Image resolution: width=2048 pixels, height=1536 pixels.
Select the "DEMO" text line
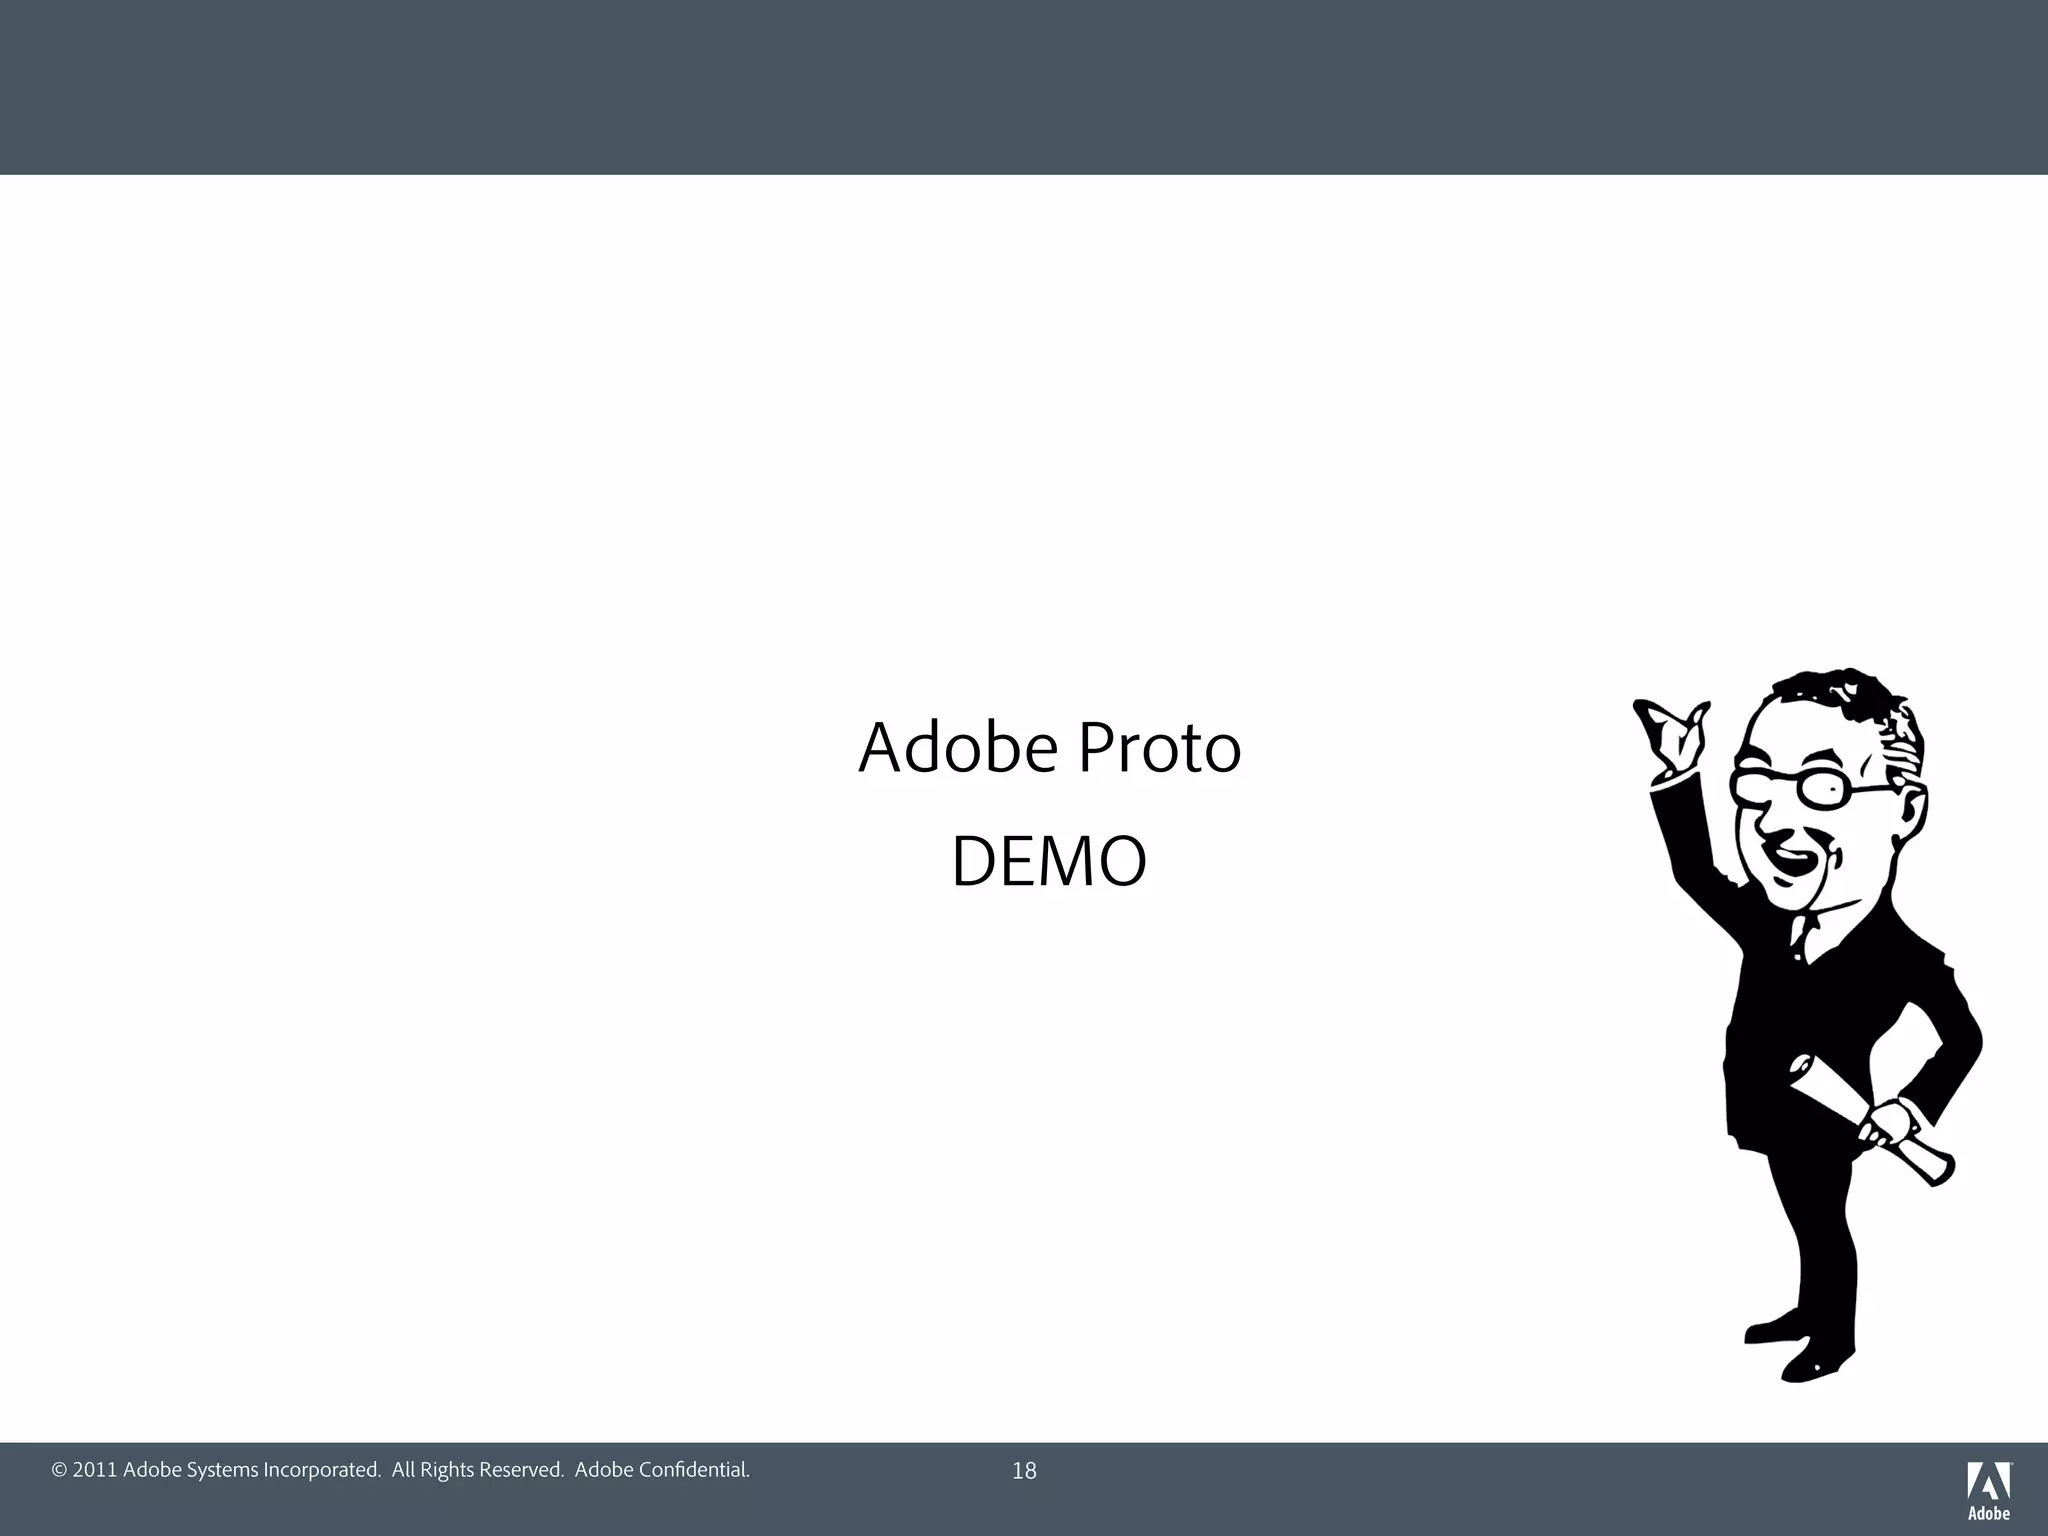[x=1049, y=862]
